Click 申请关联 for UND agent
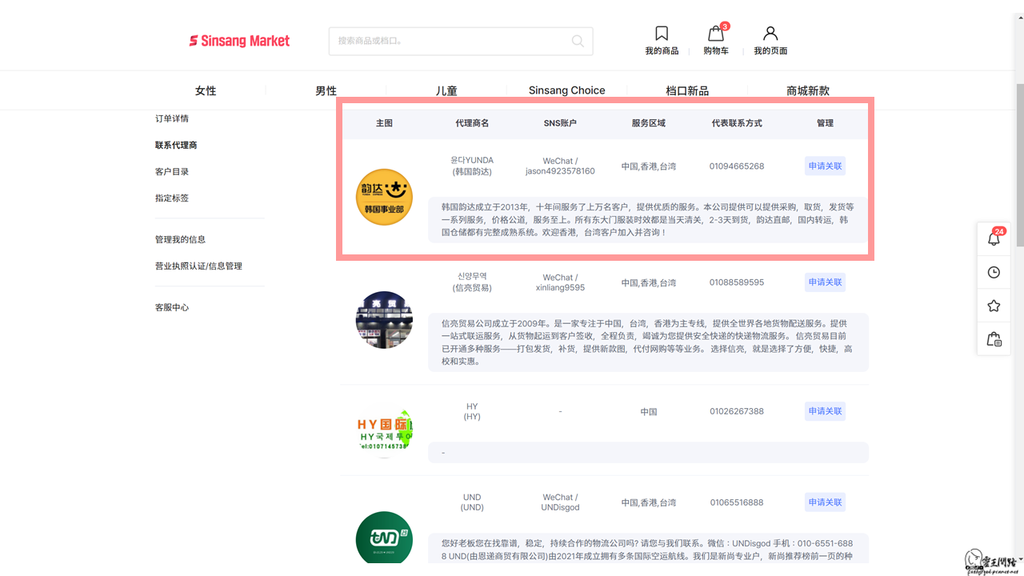This screenshot has width=1024, height=576. point(825,502)
